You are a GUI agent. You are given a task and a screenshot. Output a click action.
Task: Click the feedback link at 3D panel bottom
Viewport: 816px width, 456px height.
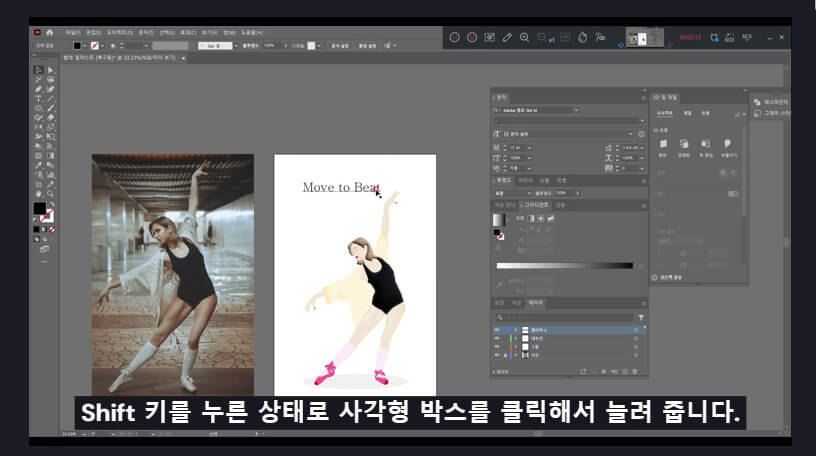coord(668,277)
